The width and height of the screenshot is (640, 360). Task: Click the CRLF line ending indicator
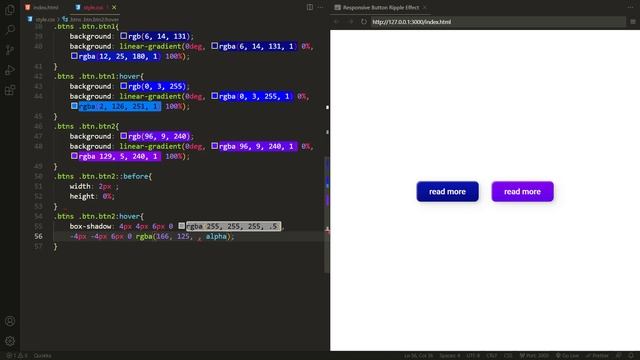491,356
